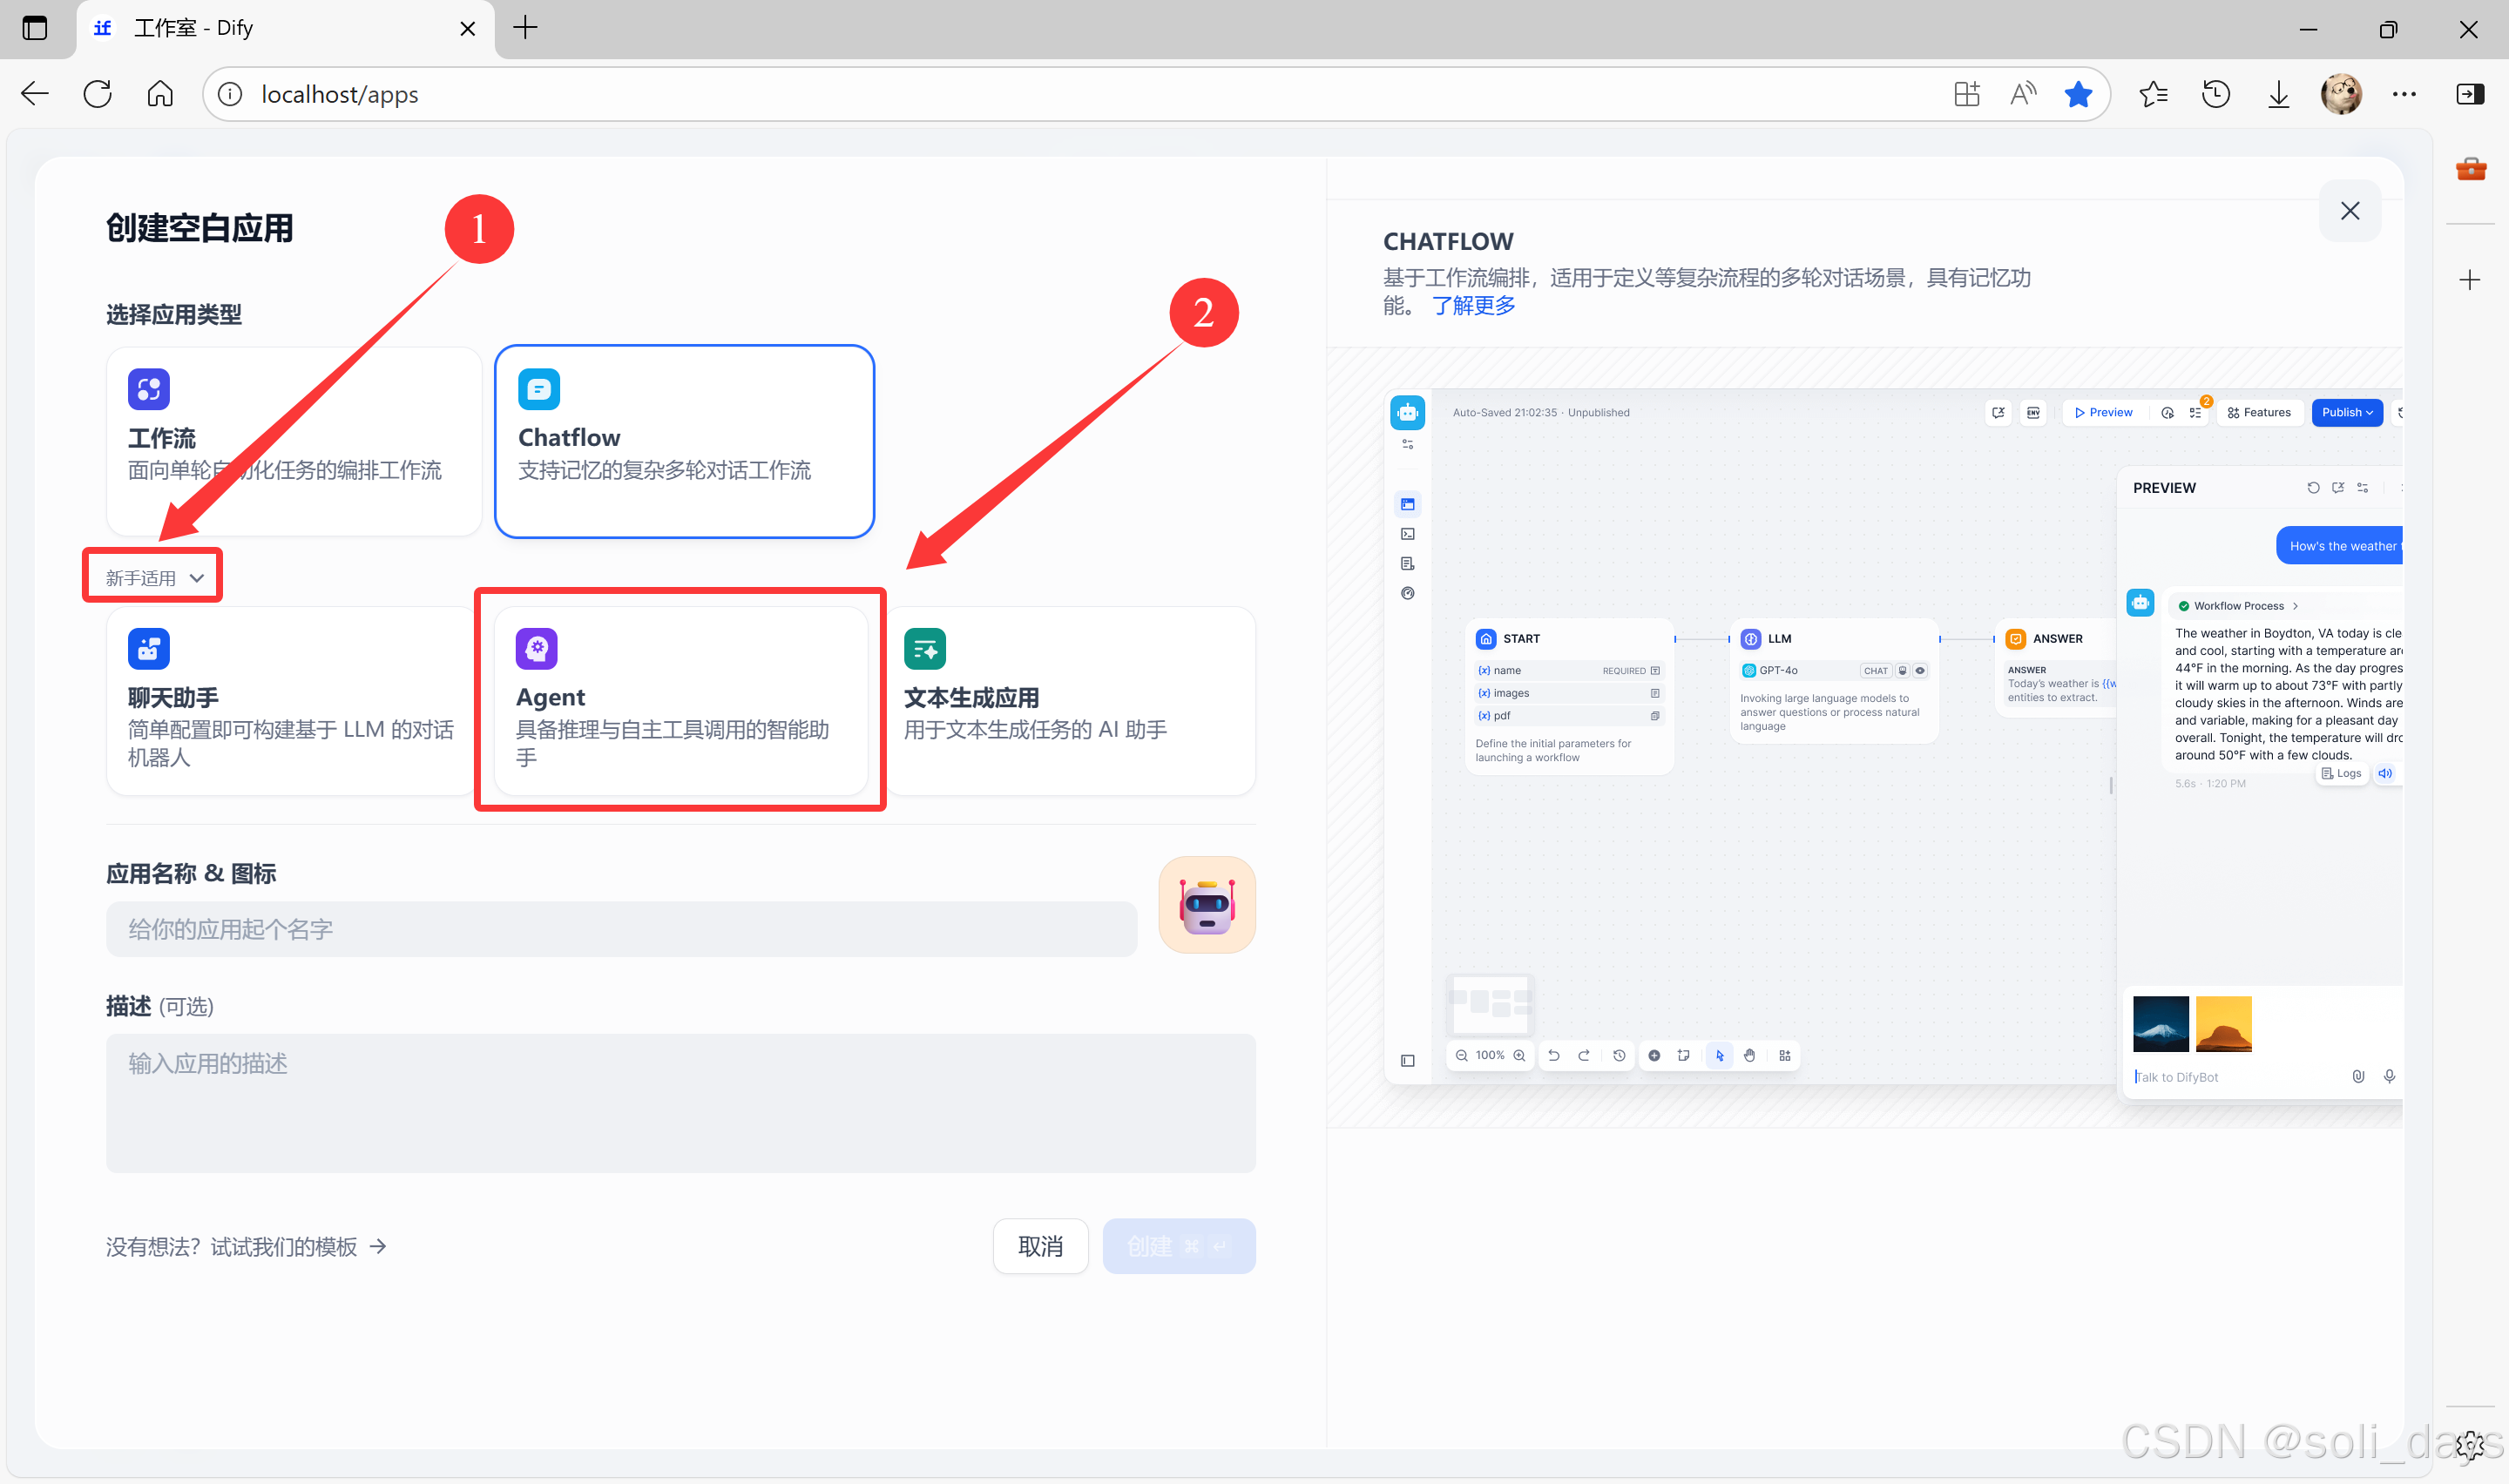The image size is (2509, 1484).
Task: Open the tab actions menu icon
Action: (x=35, y=28)
